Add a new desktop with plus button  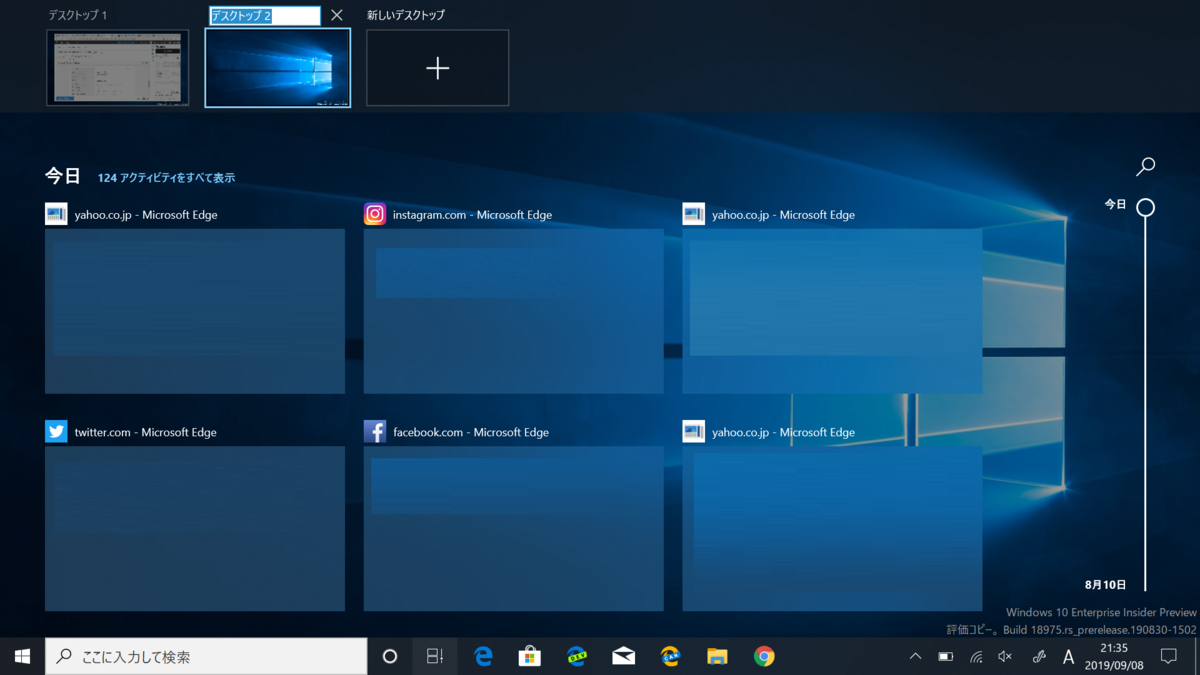(438, 68)
